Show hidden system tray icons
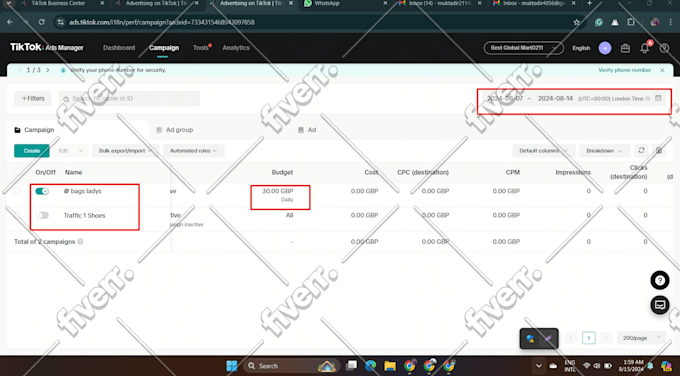This screenshot has width=680, height=376. (539, 366)
